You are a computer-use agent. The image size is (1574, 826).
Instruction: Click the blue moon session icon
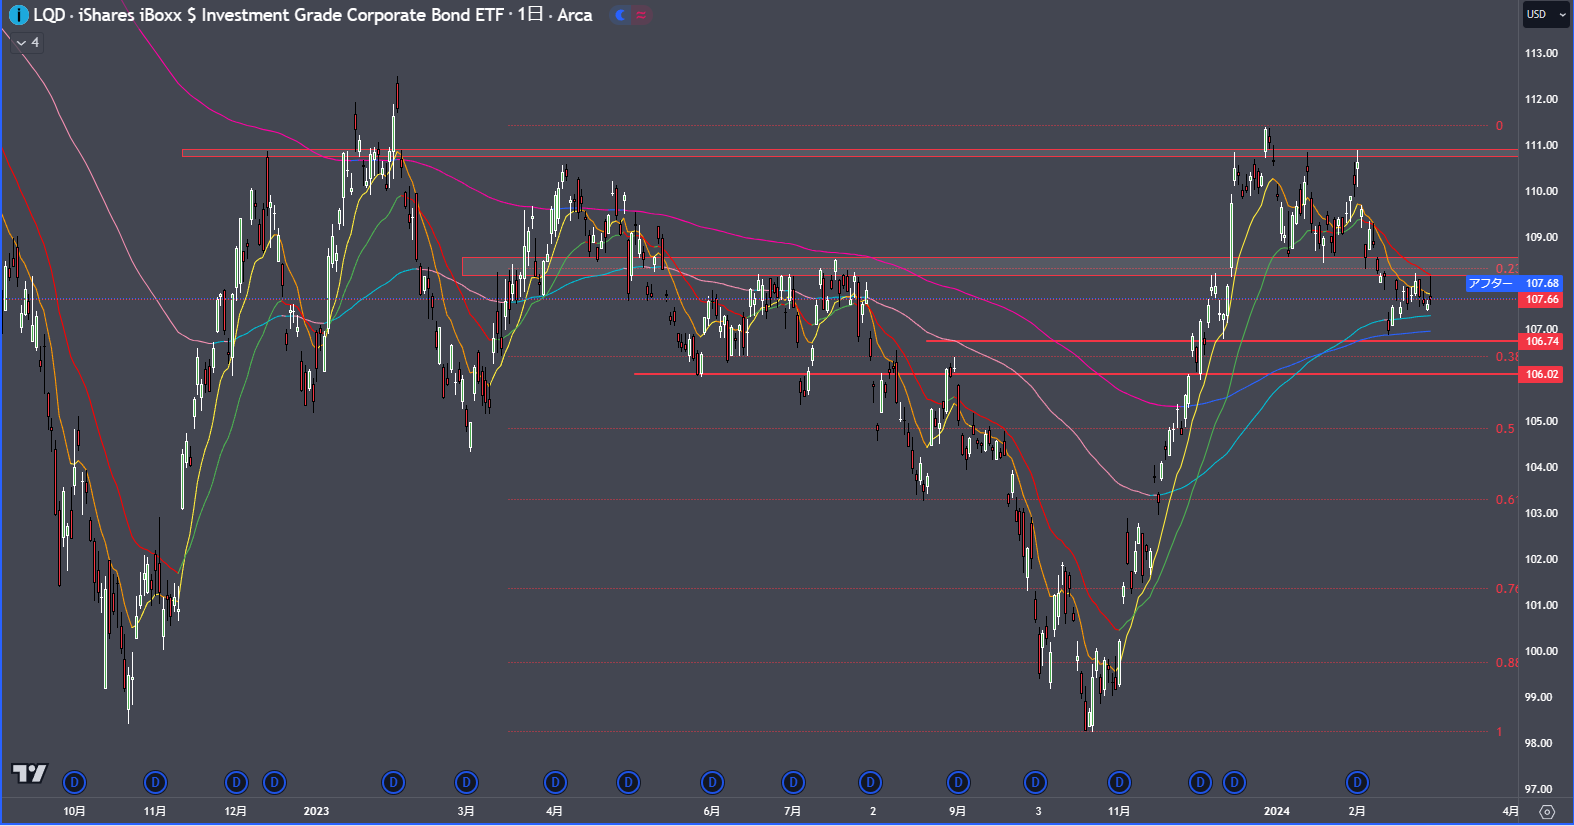coord(621,15)
